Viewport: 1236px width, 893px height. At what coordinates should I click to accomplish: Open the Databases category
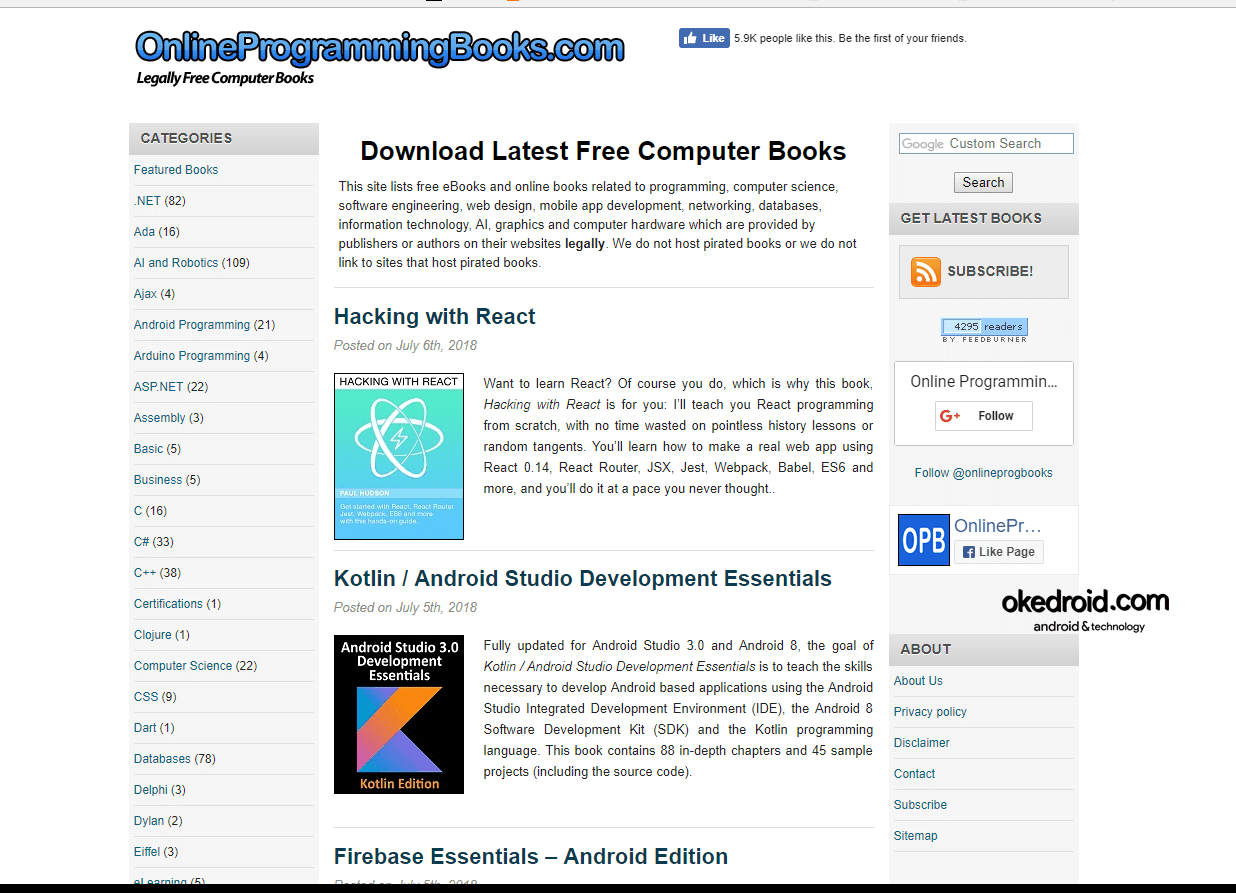point(162,759)
